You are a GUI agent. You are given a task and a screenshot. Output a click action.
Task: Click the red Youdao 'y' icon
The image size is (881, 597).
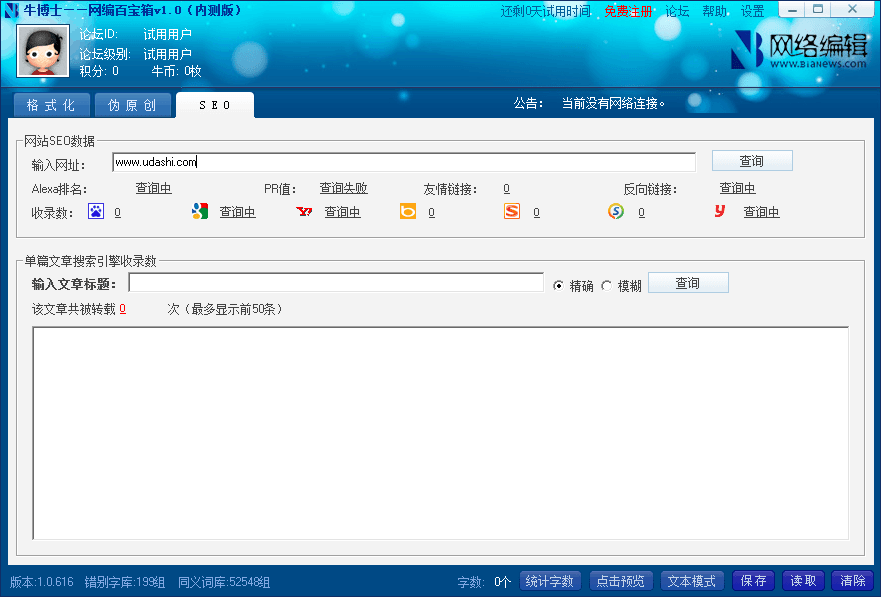tap(719, 211)
